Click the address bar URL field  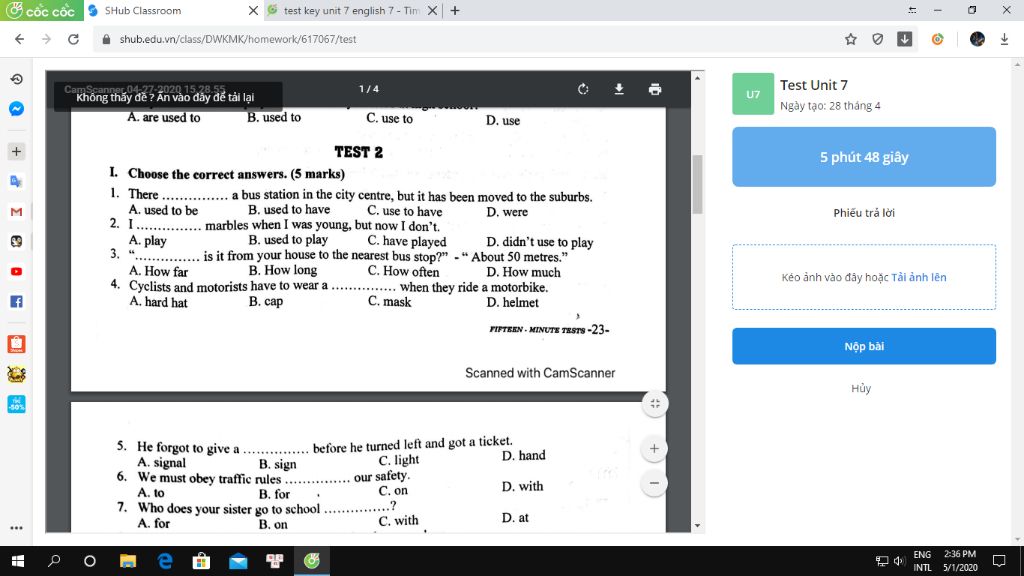coord(465,39)
